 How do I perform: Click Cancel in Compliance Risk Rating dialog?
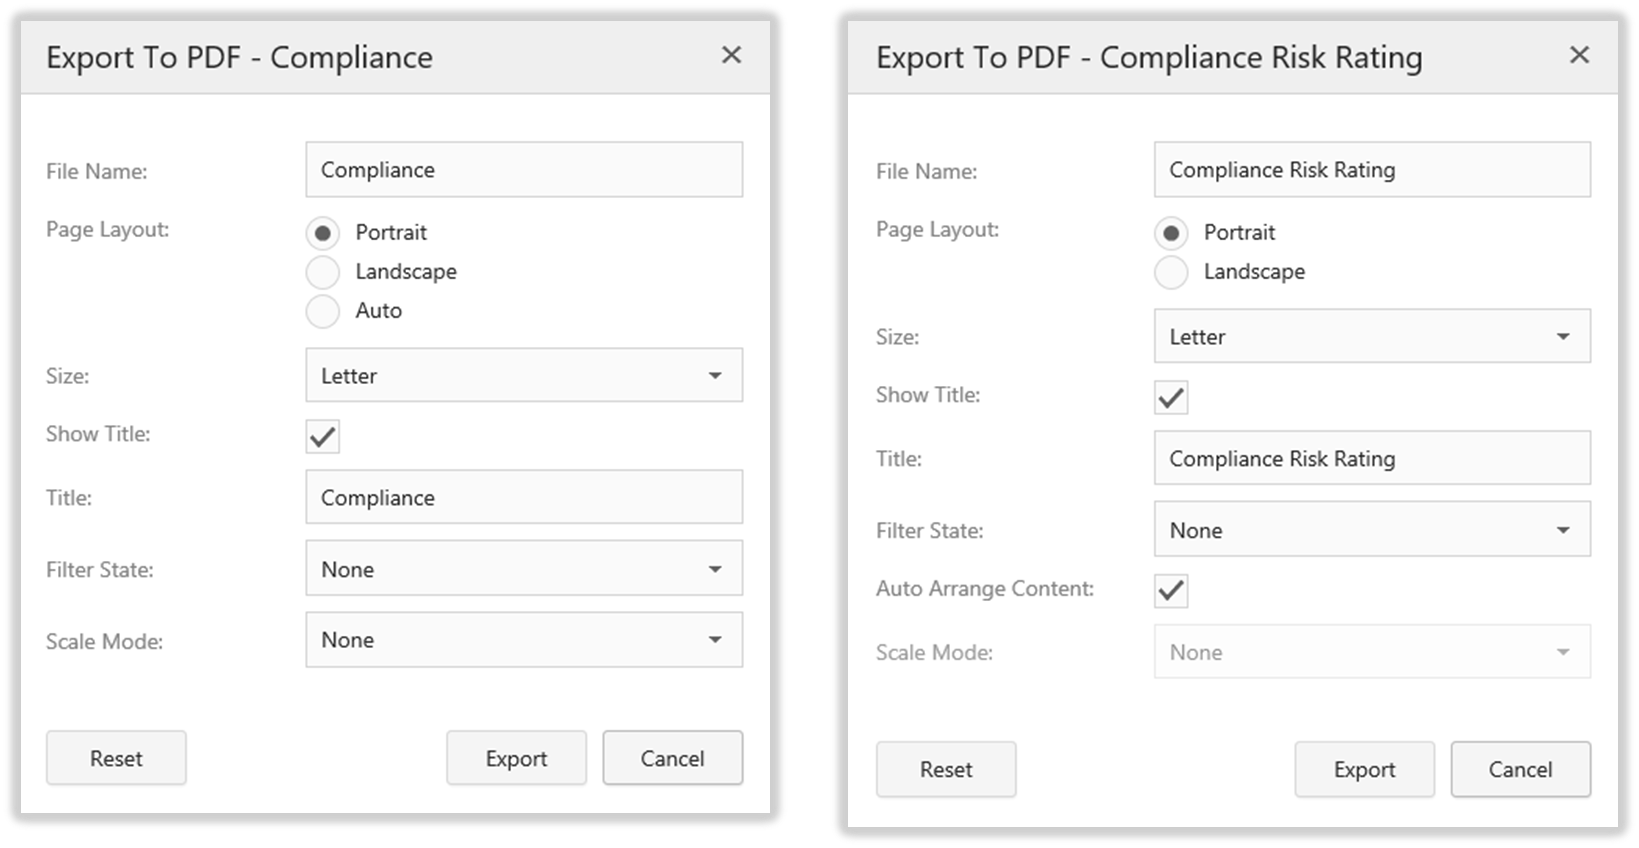pos(1521,769)
